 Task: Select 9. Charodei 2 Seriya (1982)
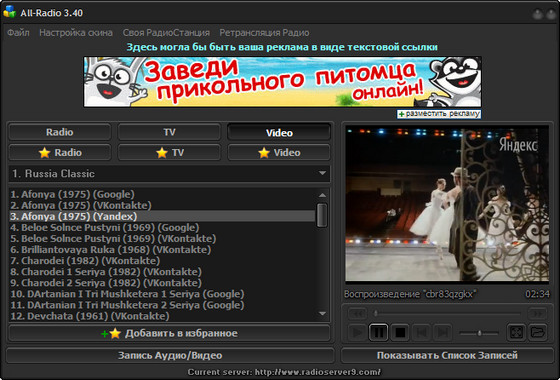click(162, 283)
